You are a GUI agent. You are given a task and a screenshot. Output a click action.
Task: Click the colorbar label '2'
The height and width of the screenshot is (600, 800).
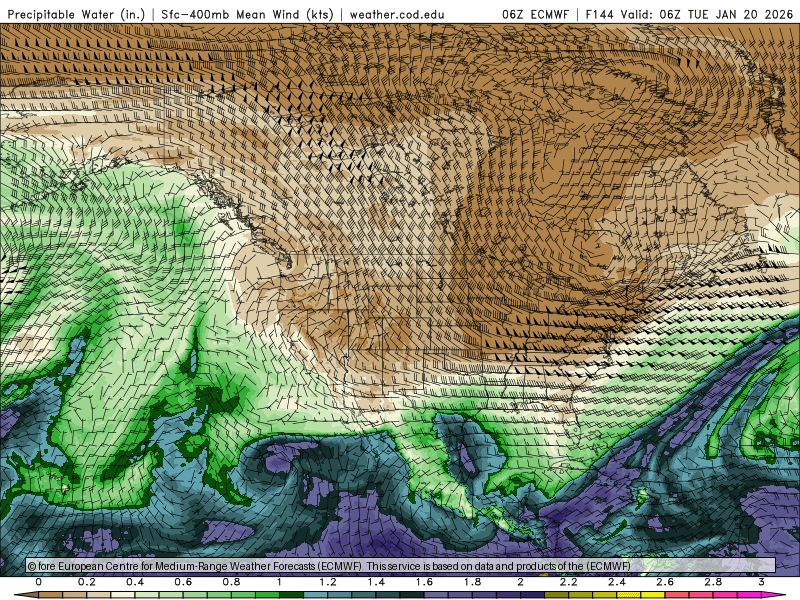tap(520, 582)
